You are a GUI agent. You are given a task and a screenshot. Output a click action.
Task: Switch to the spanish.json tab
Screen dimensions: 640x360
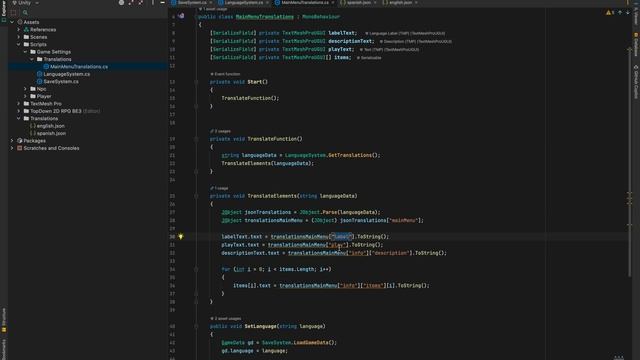pyautogui.click(x=358, y=2)
